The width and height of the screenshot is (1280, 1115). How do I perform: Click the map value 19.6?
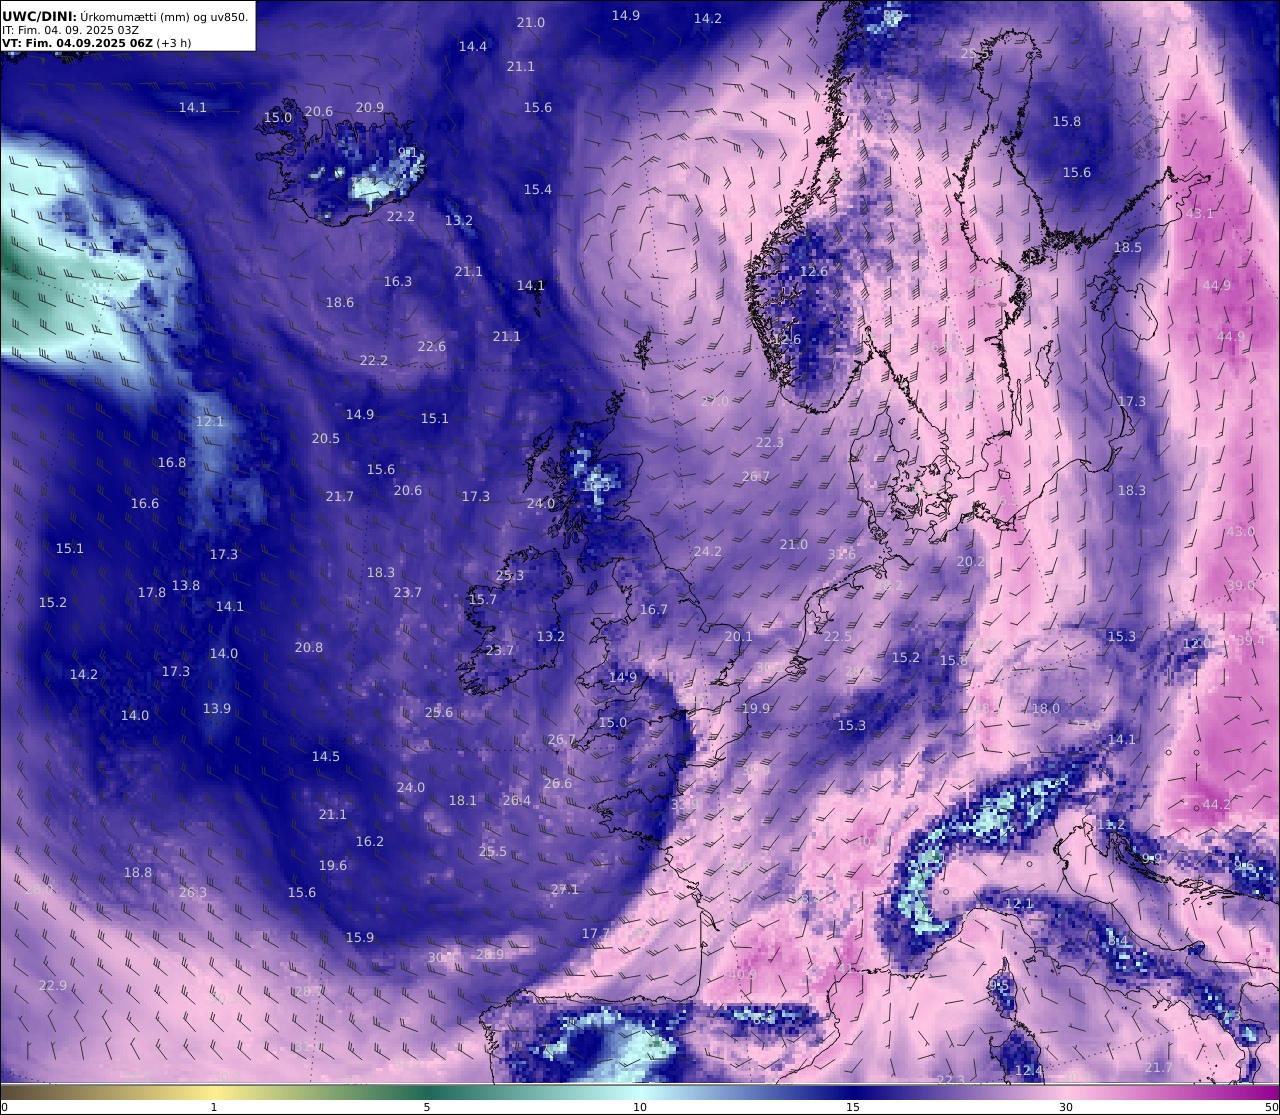pyautogui.click(x=333, y=866)
